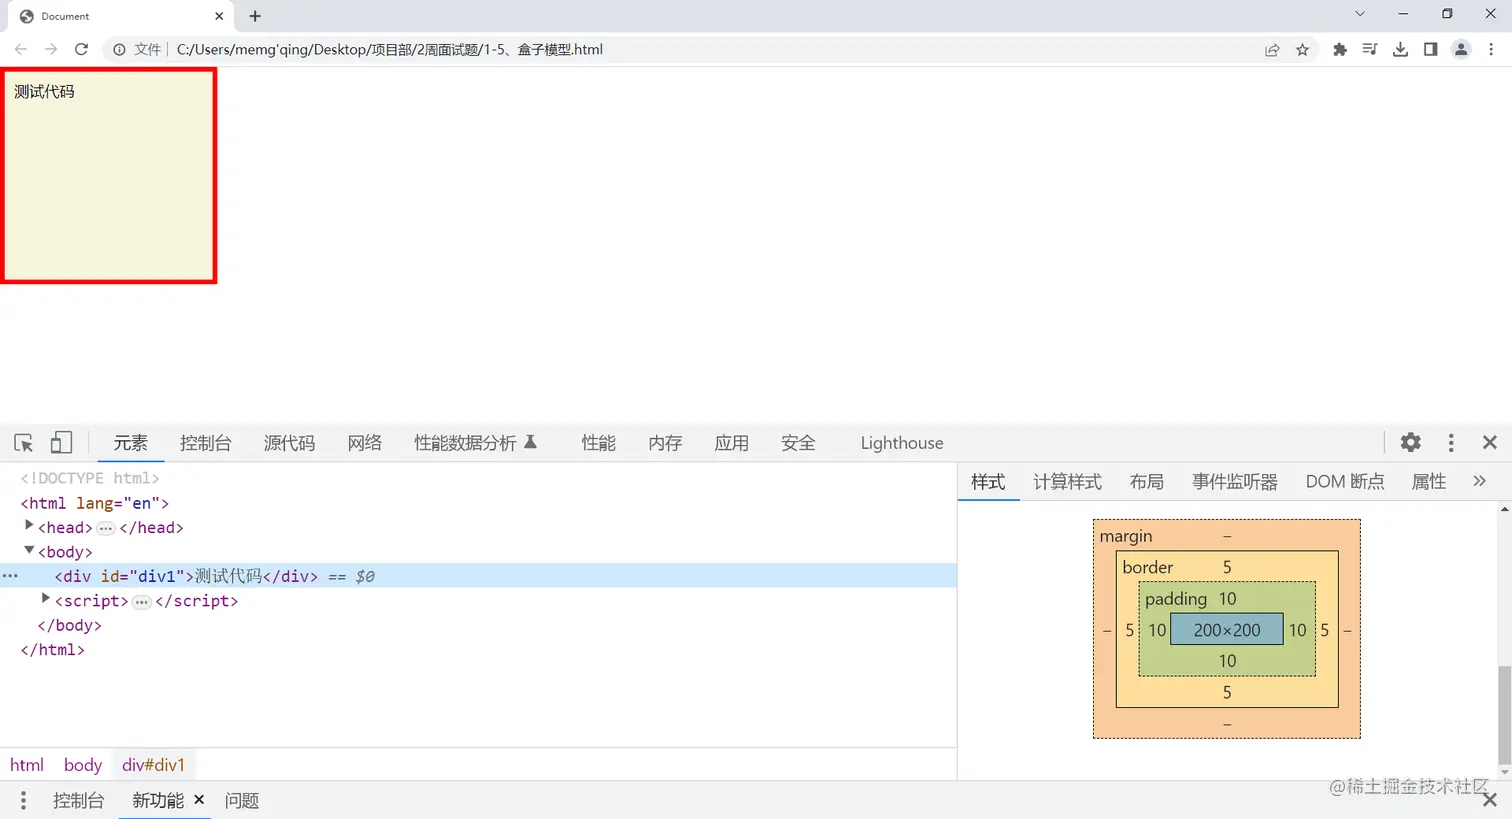Switch to the 源代码 panel tab

click(289, 443)
